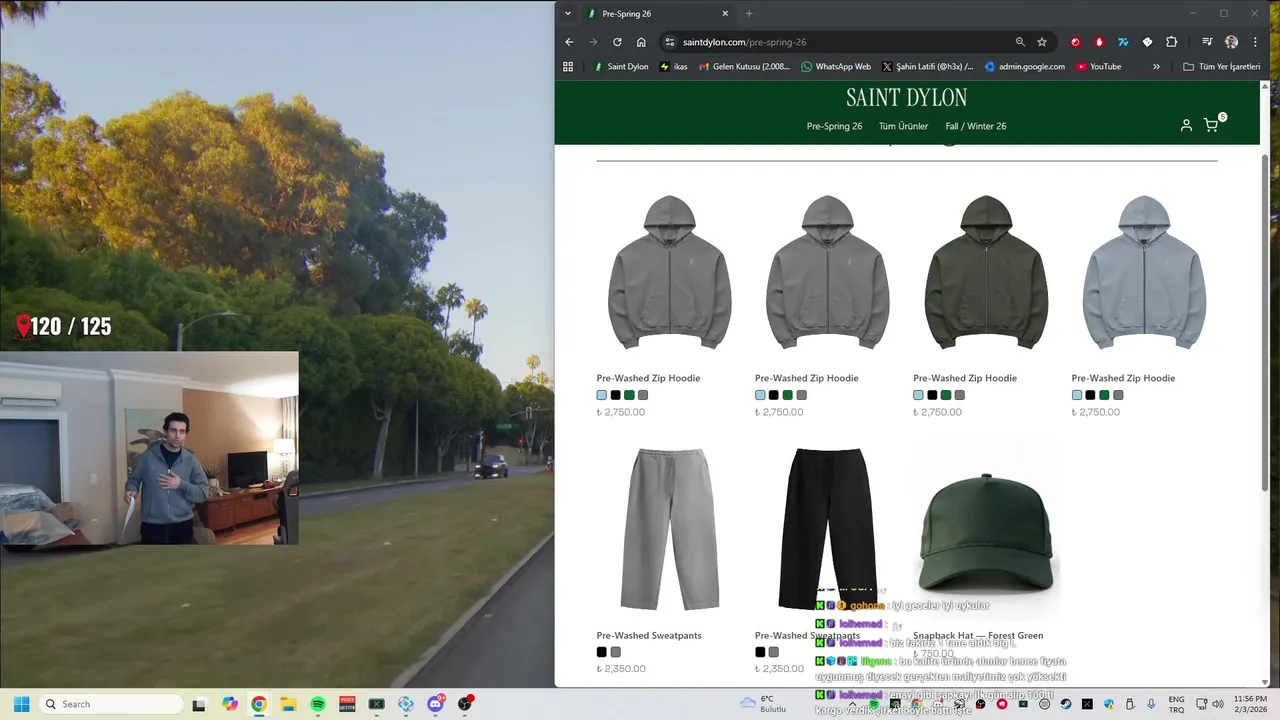This screenshot has height=720, width=1280.
Task: Open the Pre-Spring 26 site menu item
Action: pos(834,126)
